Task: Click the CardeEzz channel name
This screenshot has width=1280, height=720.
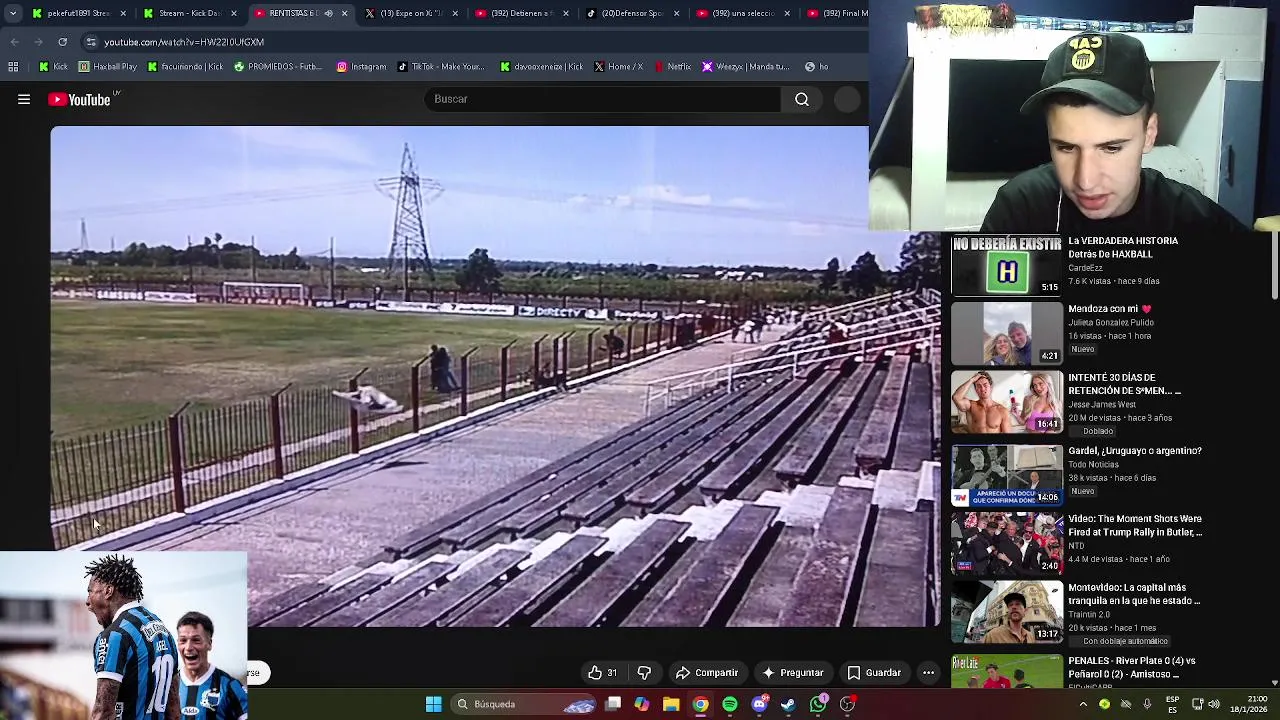Action: 1085,268
